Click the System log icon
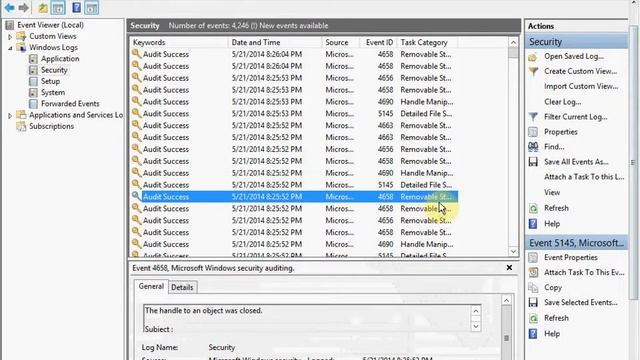Screen dimensions: 640x360 click(33, 93)
